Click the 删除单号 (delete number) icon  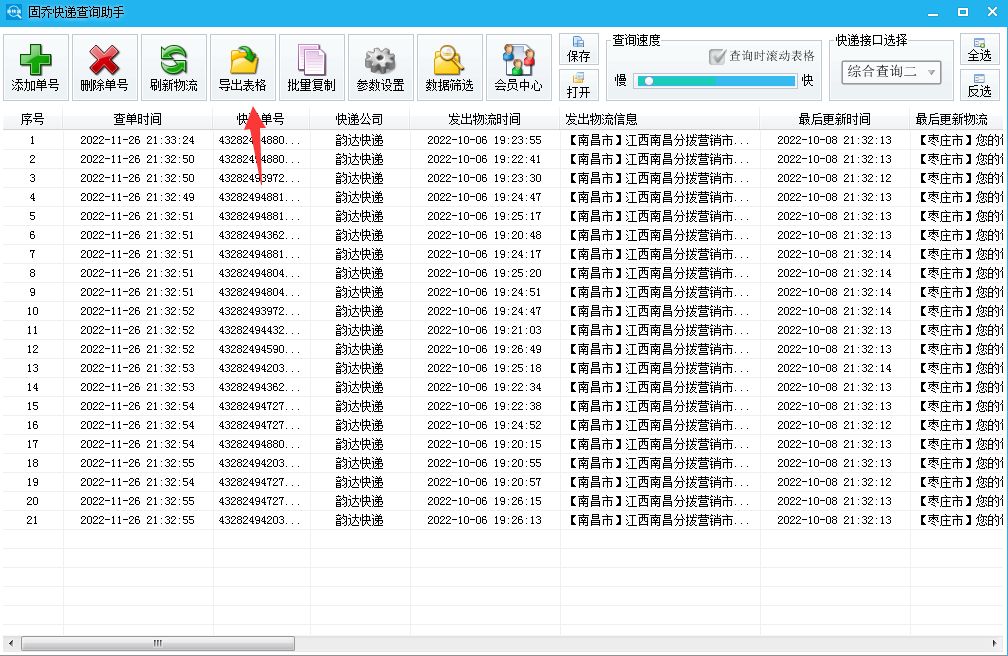[x=102, y=66]
